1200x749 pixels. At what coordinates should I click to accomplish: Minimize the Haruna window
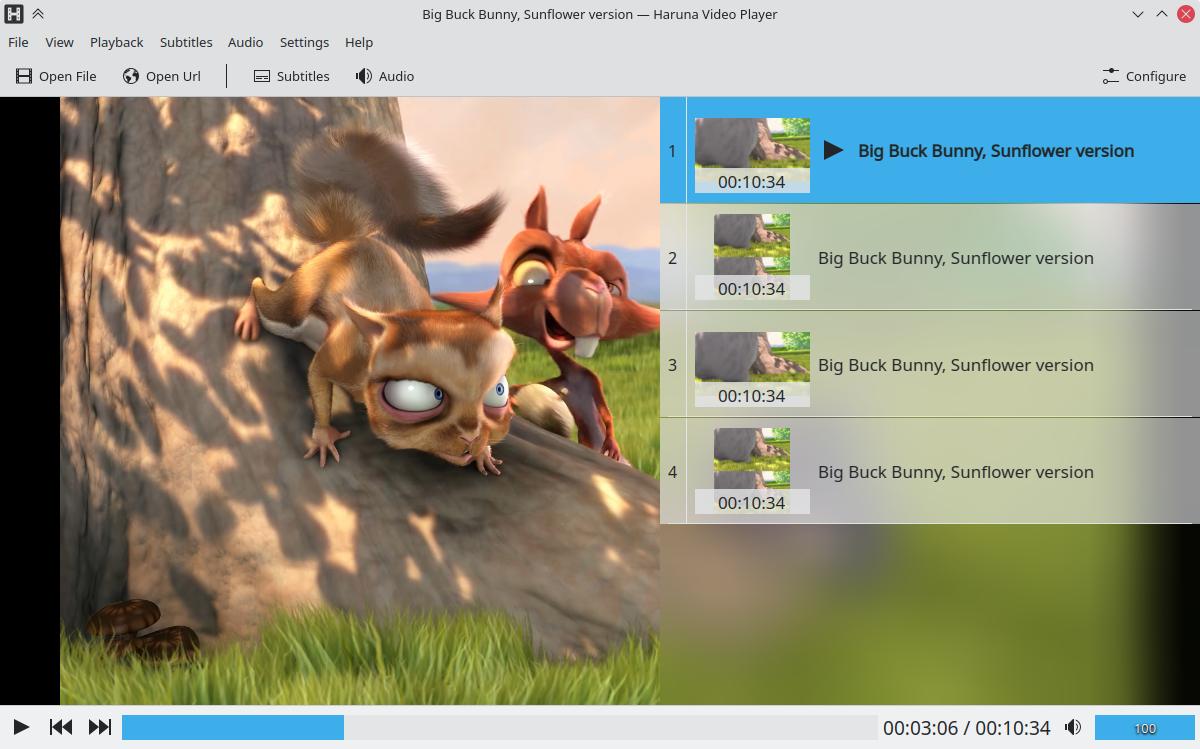click(1138, 14)
